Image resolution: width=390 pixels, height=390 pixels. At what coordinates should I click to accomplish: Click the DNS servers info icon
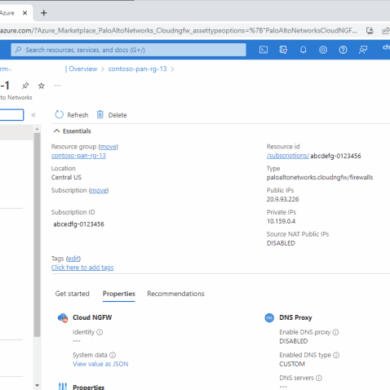(319, 378)
